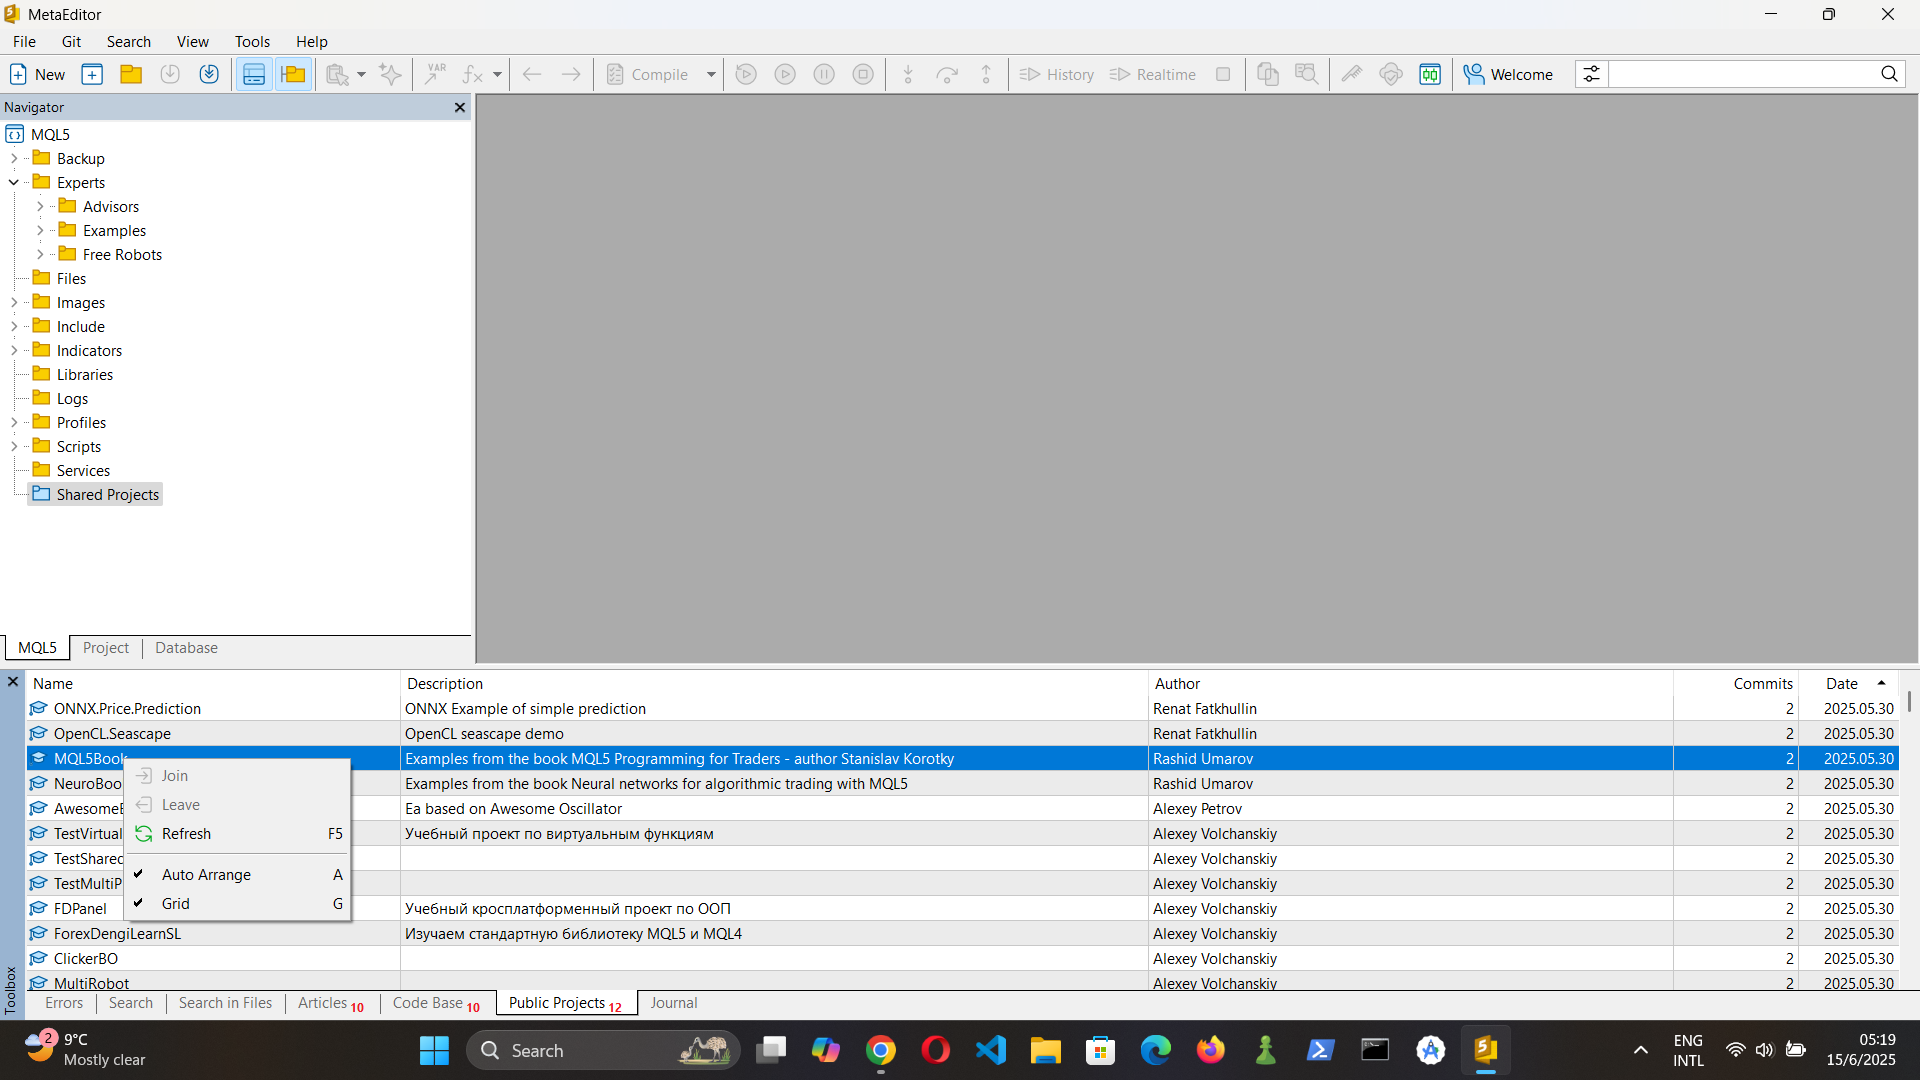Start debugging on real data icon

746,74
